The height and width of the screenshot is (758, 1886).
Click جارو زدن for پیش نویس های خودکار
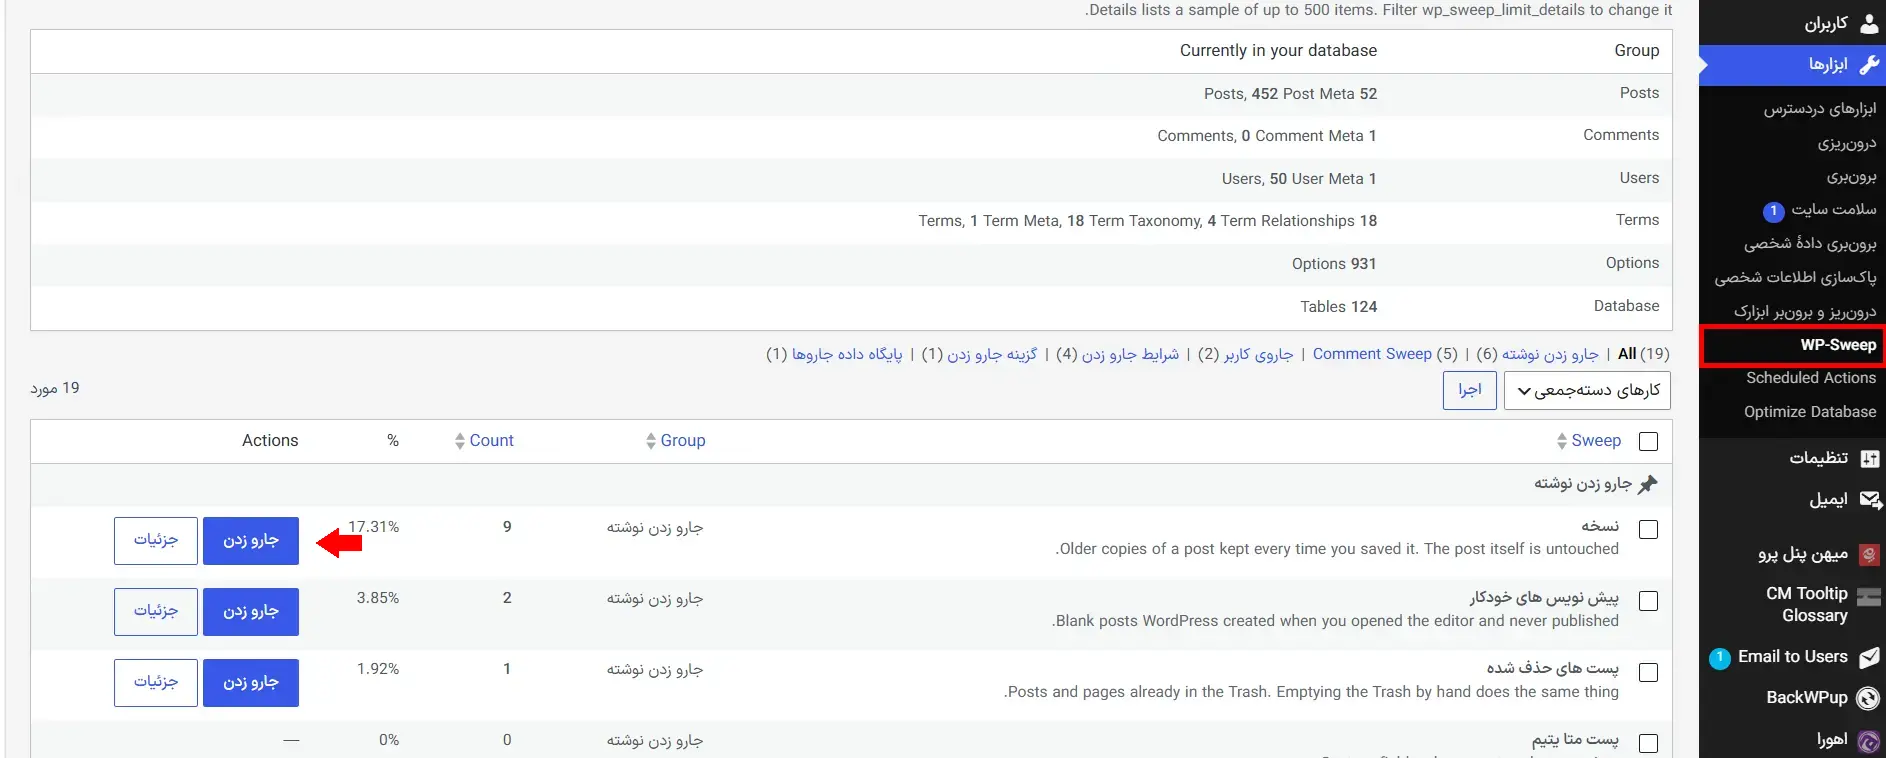tap(251, 612)
